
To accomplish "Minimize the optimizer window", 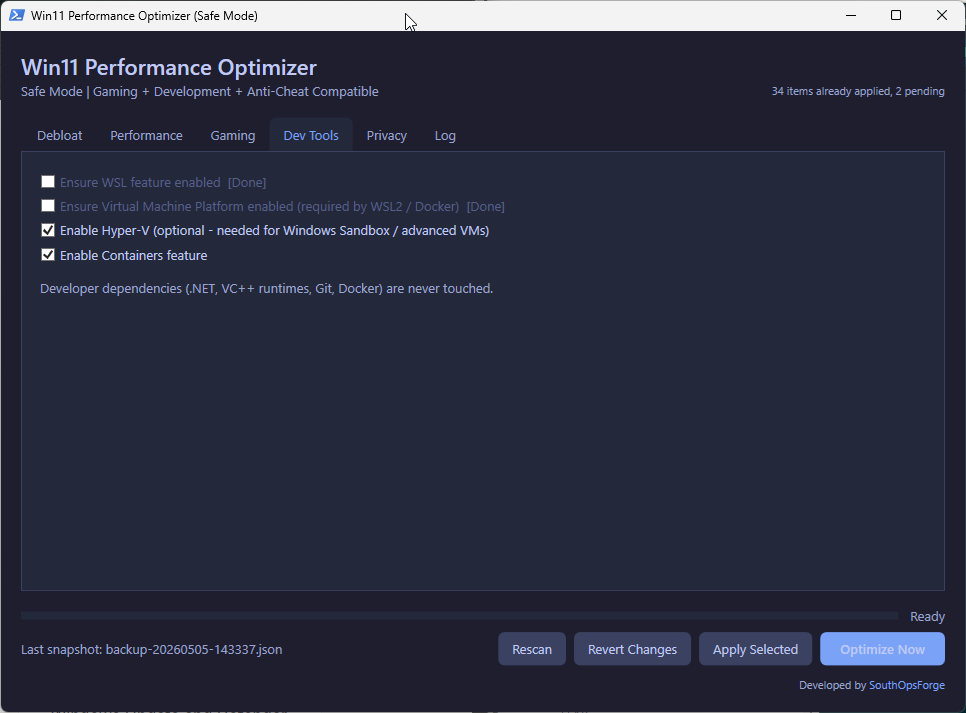I will 851,15.
